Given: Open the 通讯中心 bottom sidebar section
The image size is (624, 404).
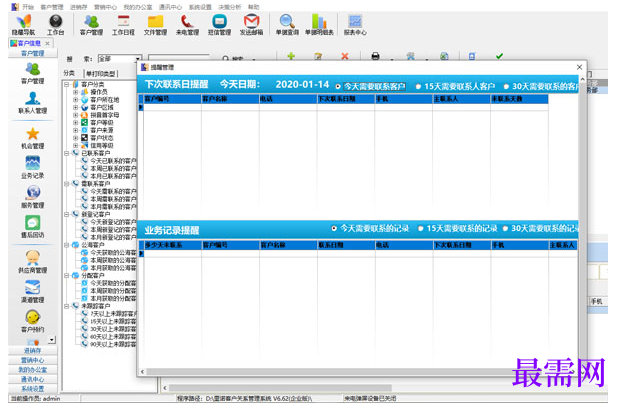Looking at the screenshot, I should click(33, 379).
